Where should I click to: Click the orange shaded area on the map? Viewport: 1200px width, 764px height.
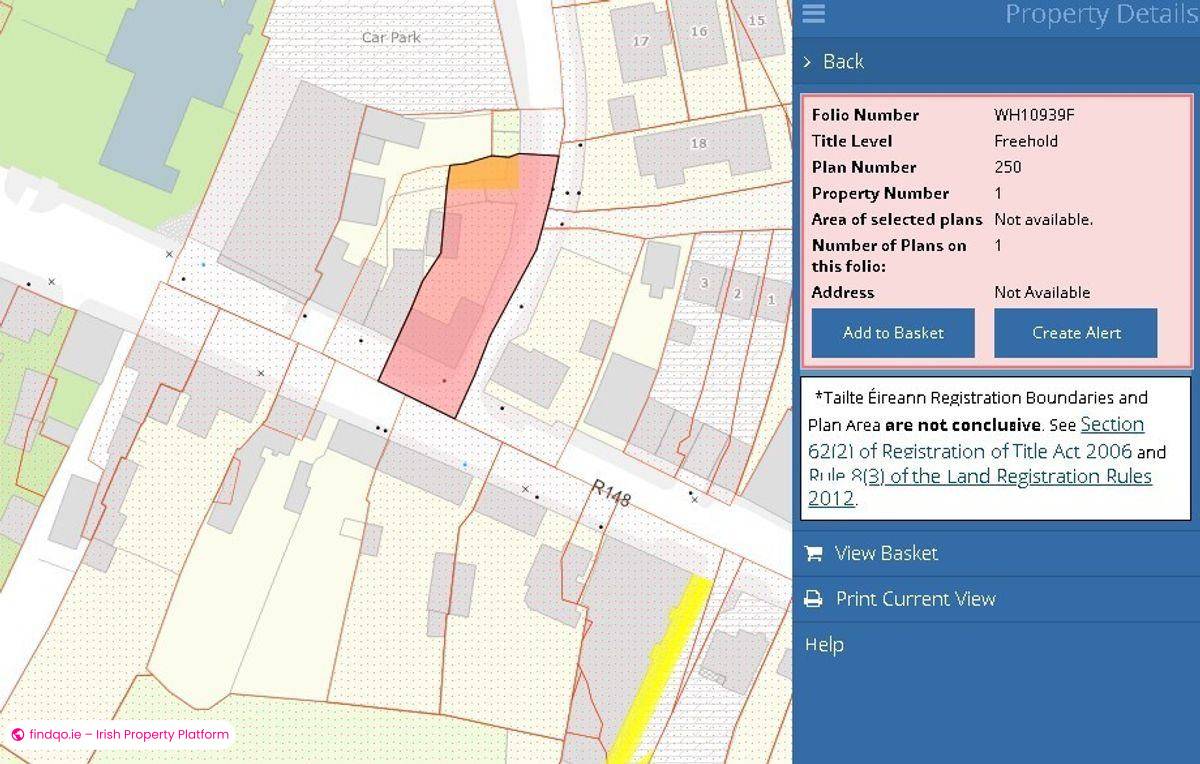[x=483, y=174]
